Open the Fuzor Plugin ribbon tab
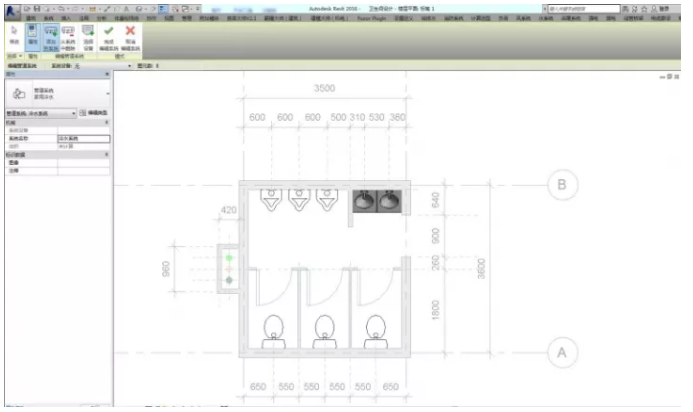Image resolution: width=693 pixels, height=412 pixels. point(371,18)
